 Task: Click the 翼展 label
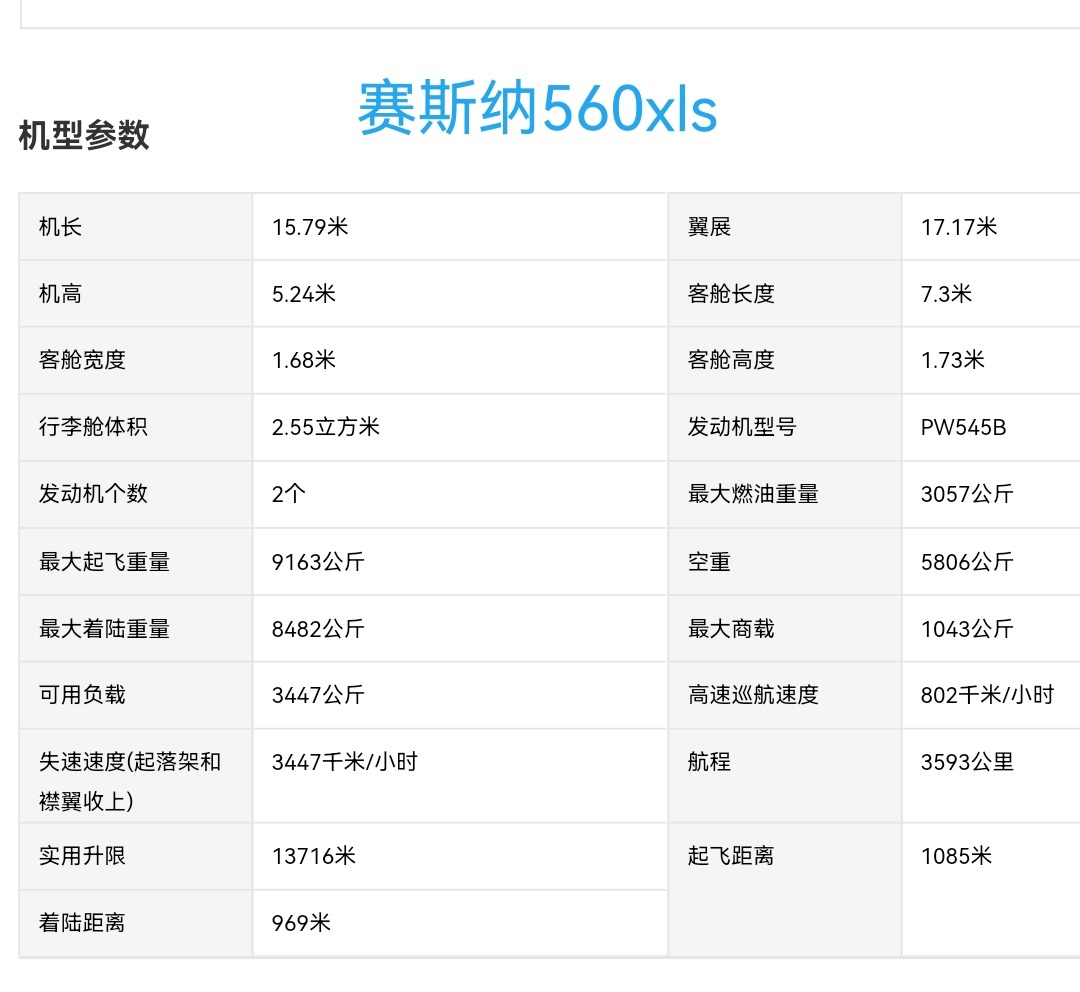(709, 227)
